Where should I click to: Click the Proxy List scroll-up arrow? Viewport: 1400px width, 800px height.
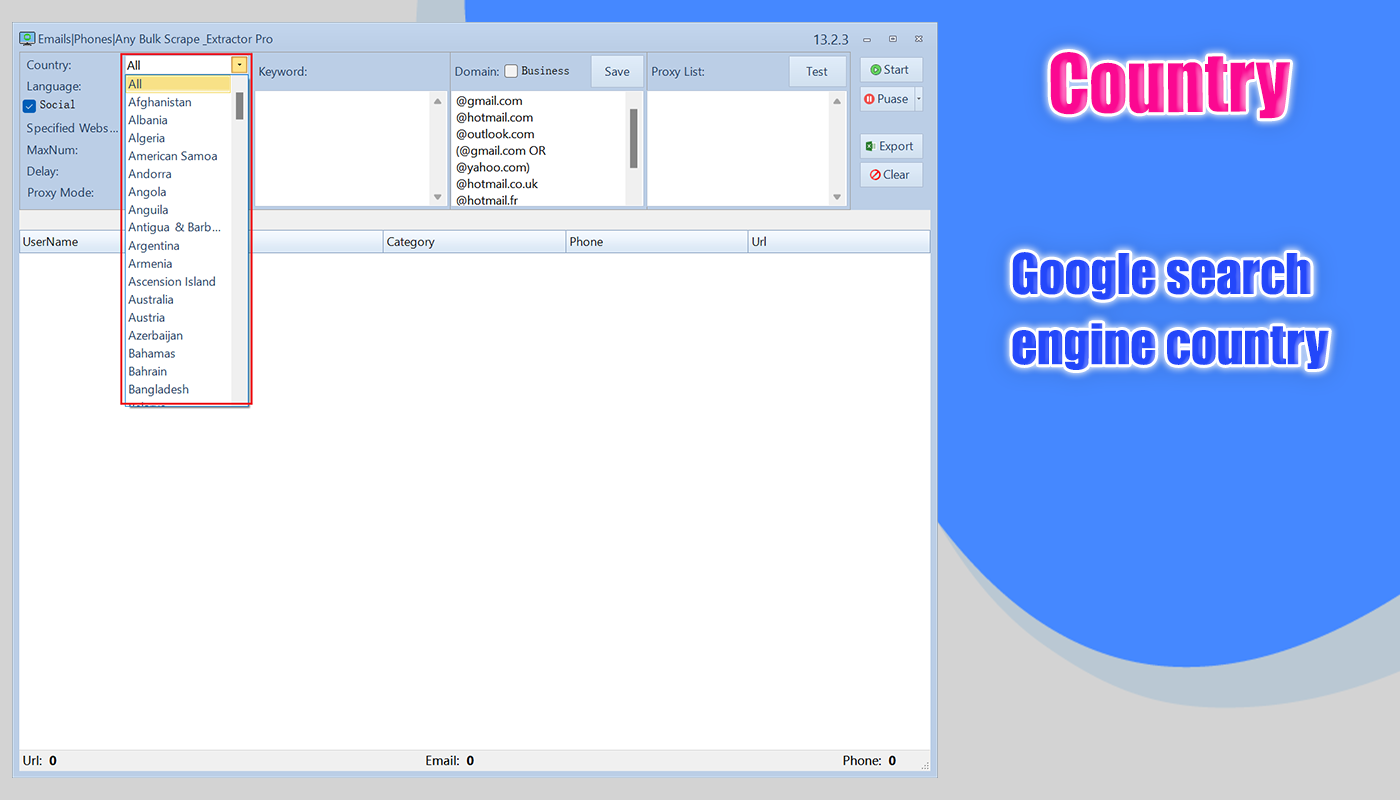click(x=837, y=101)
